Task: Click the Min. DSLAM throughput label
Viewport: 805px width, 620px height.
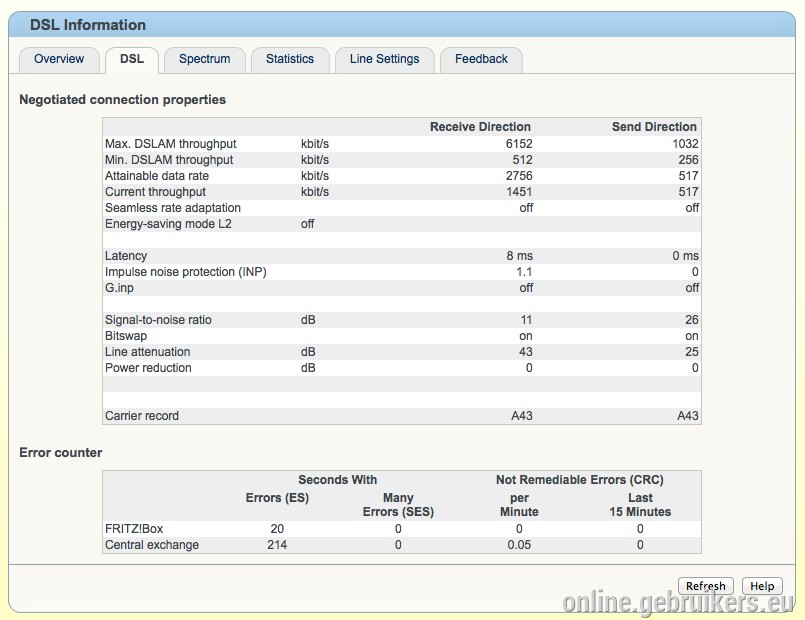Action: click(x=169, y=160)
